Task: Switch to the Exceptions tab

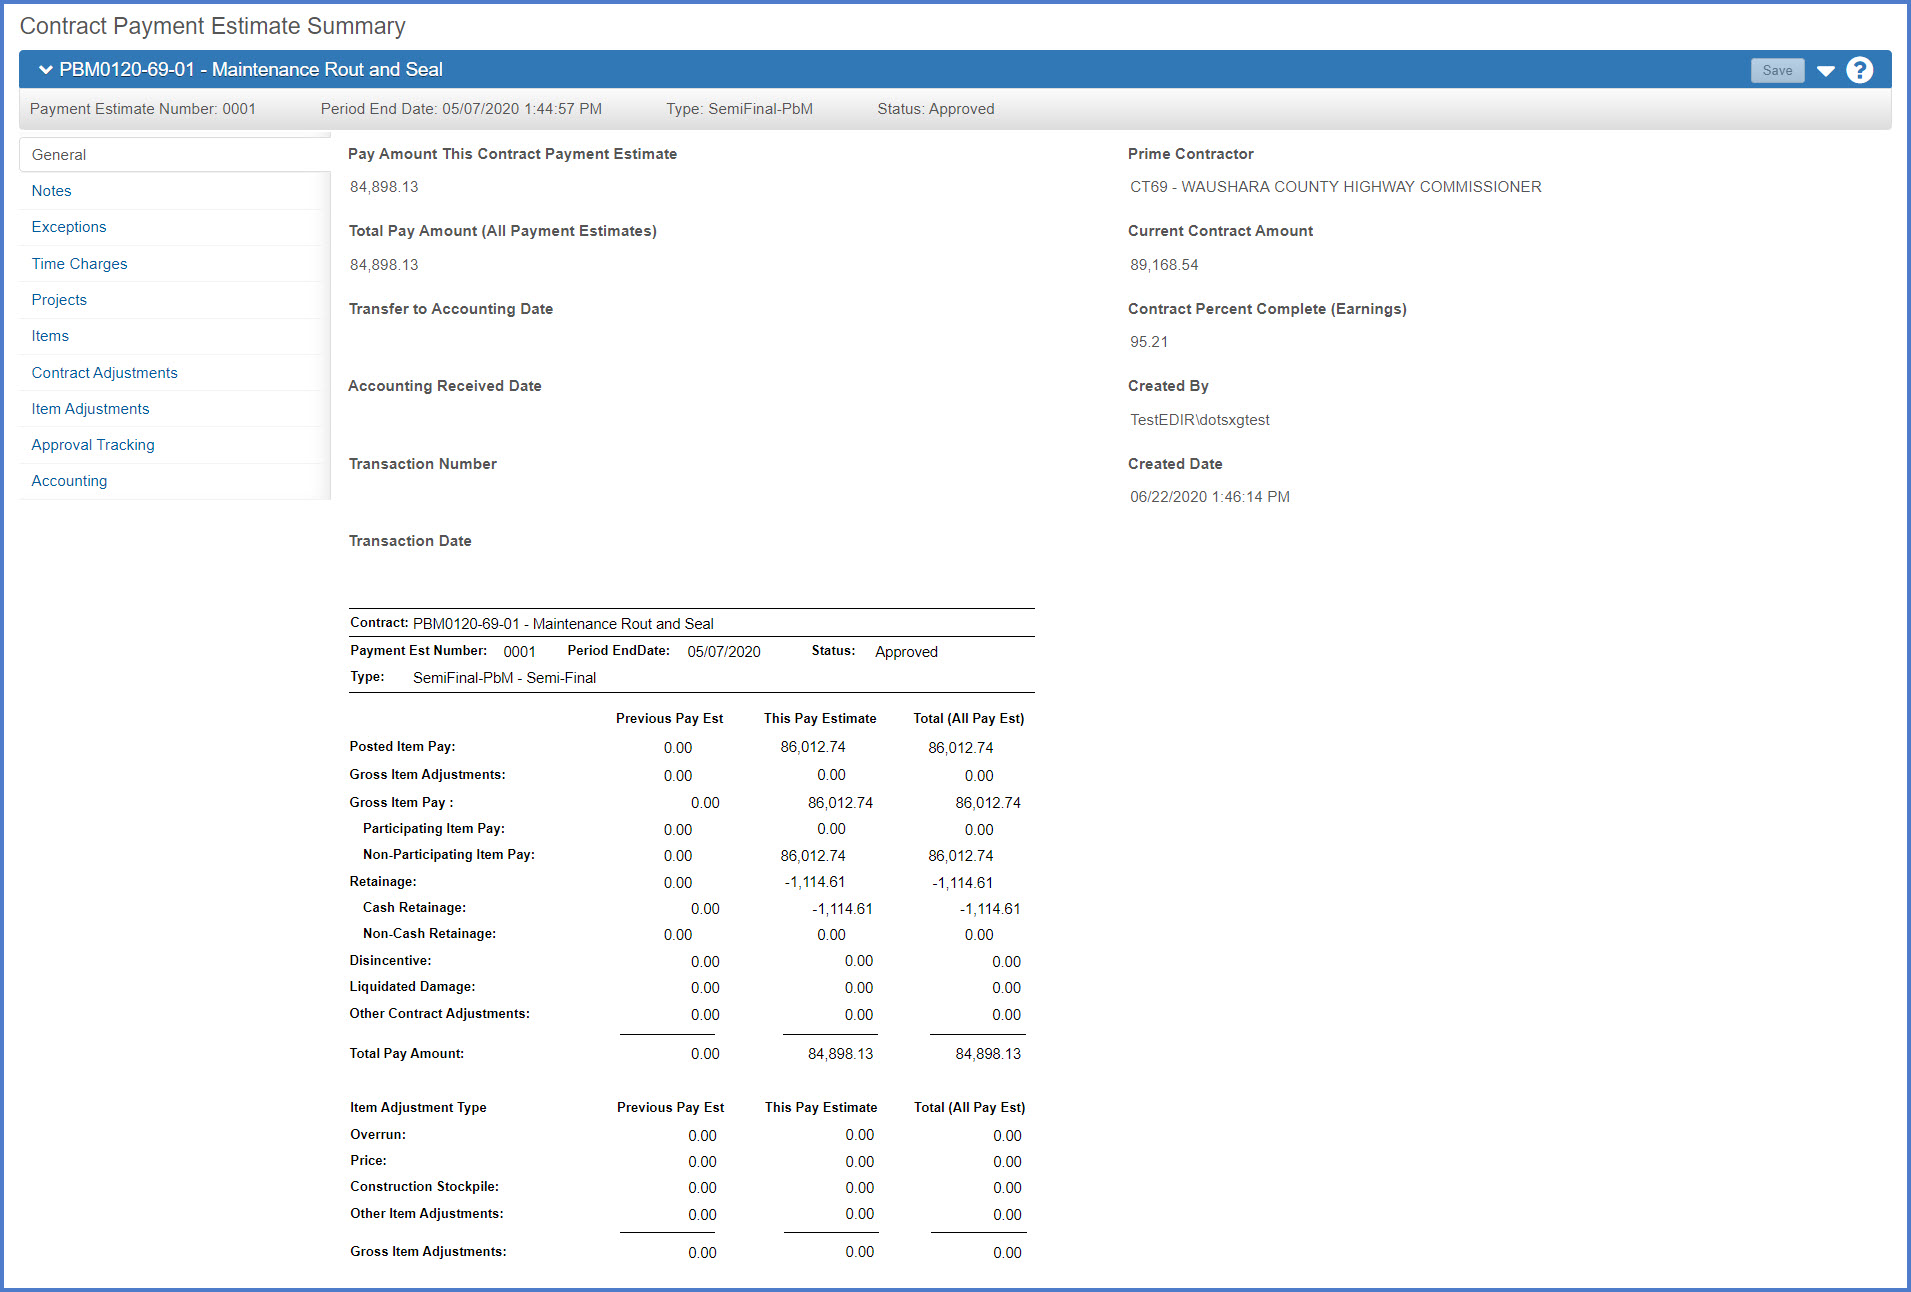Action: pyautogui.click(x=69, y=227)
